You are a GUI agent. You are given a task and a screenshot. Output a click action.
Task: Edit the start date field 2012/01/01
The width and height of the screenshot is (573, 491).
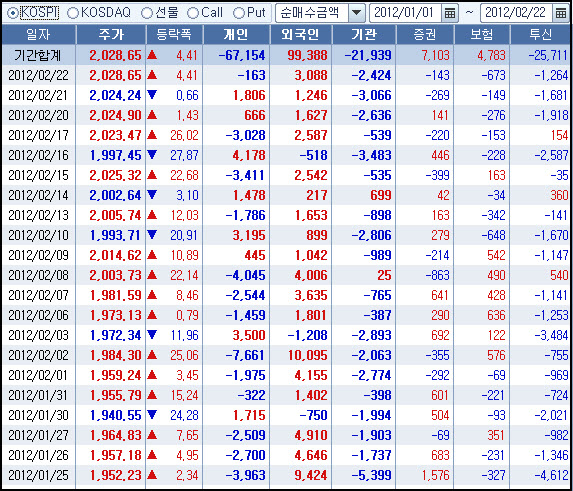(405, 13)
